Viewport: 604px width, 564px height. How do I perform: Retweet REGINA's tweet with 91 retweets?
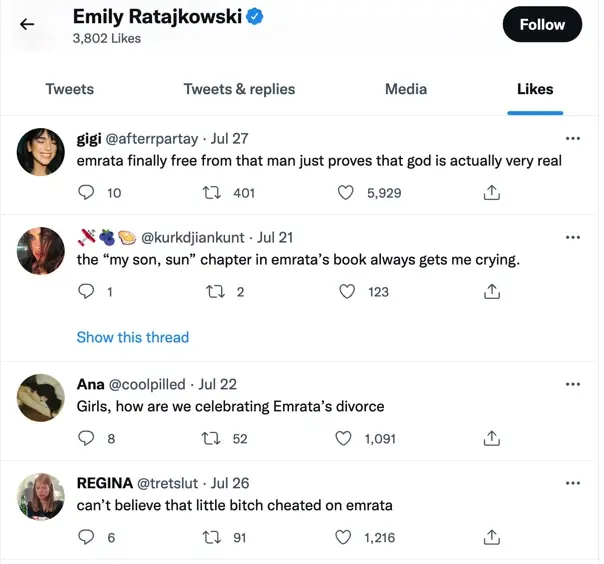click(x=212, y=537)
